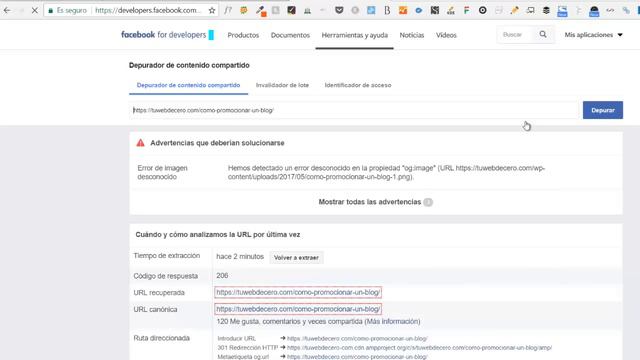Select the 'Tiempo de extracción' label

167,256
